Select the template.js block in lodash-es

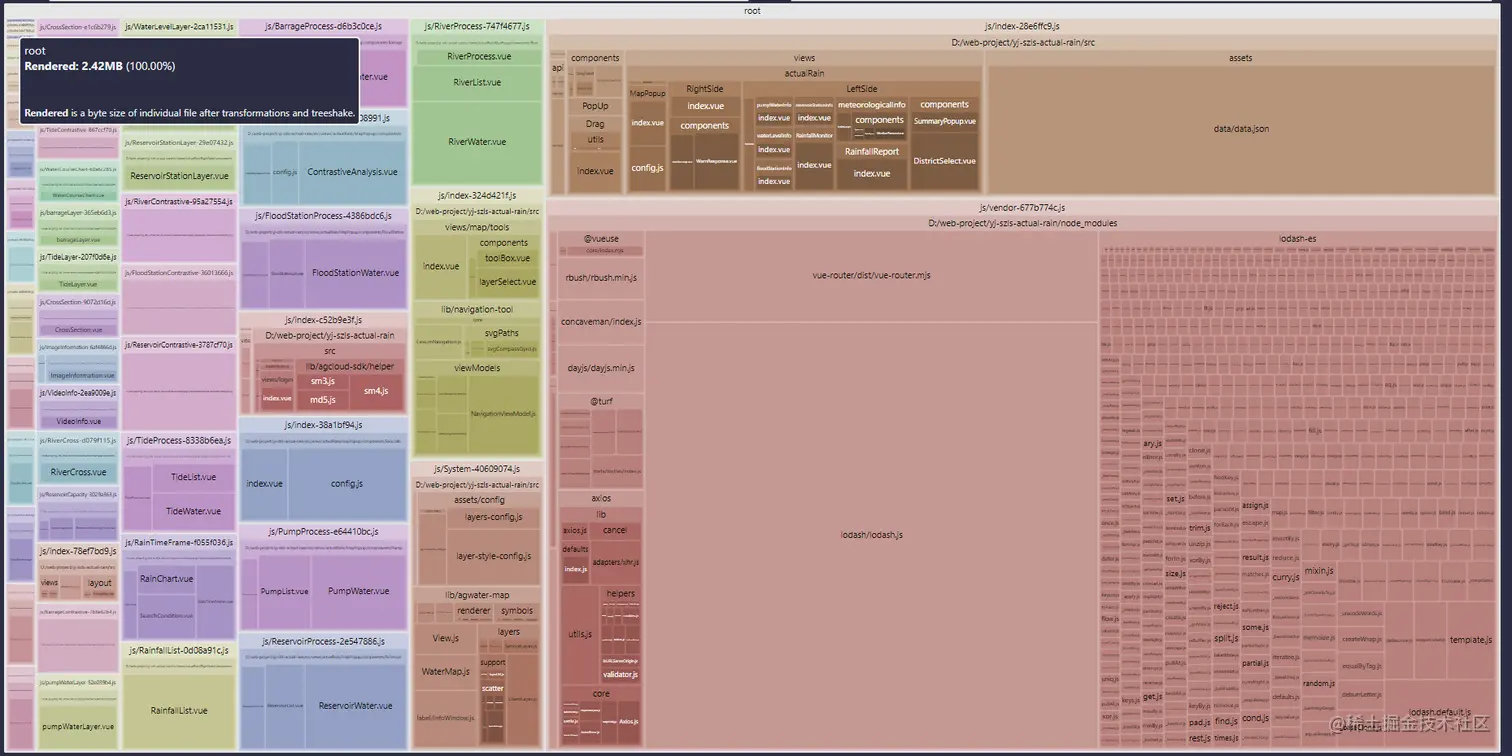pos(1470,640)
